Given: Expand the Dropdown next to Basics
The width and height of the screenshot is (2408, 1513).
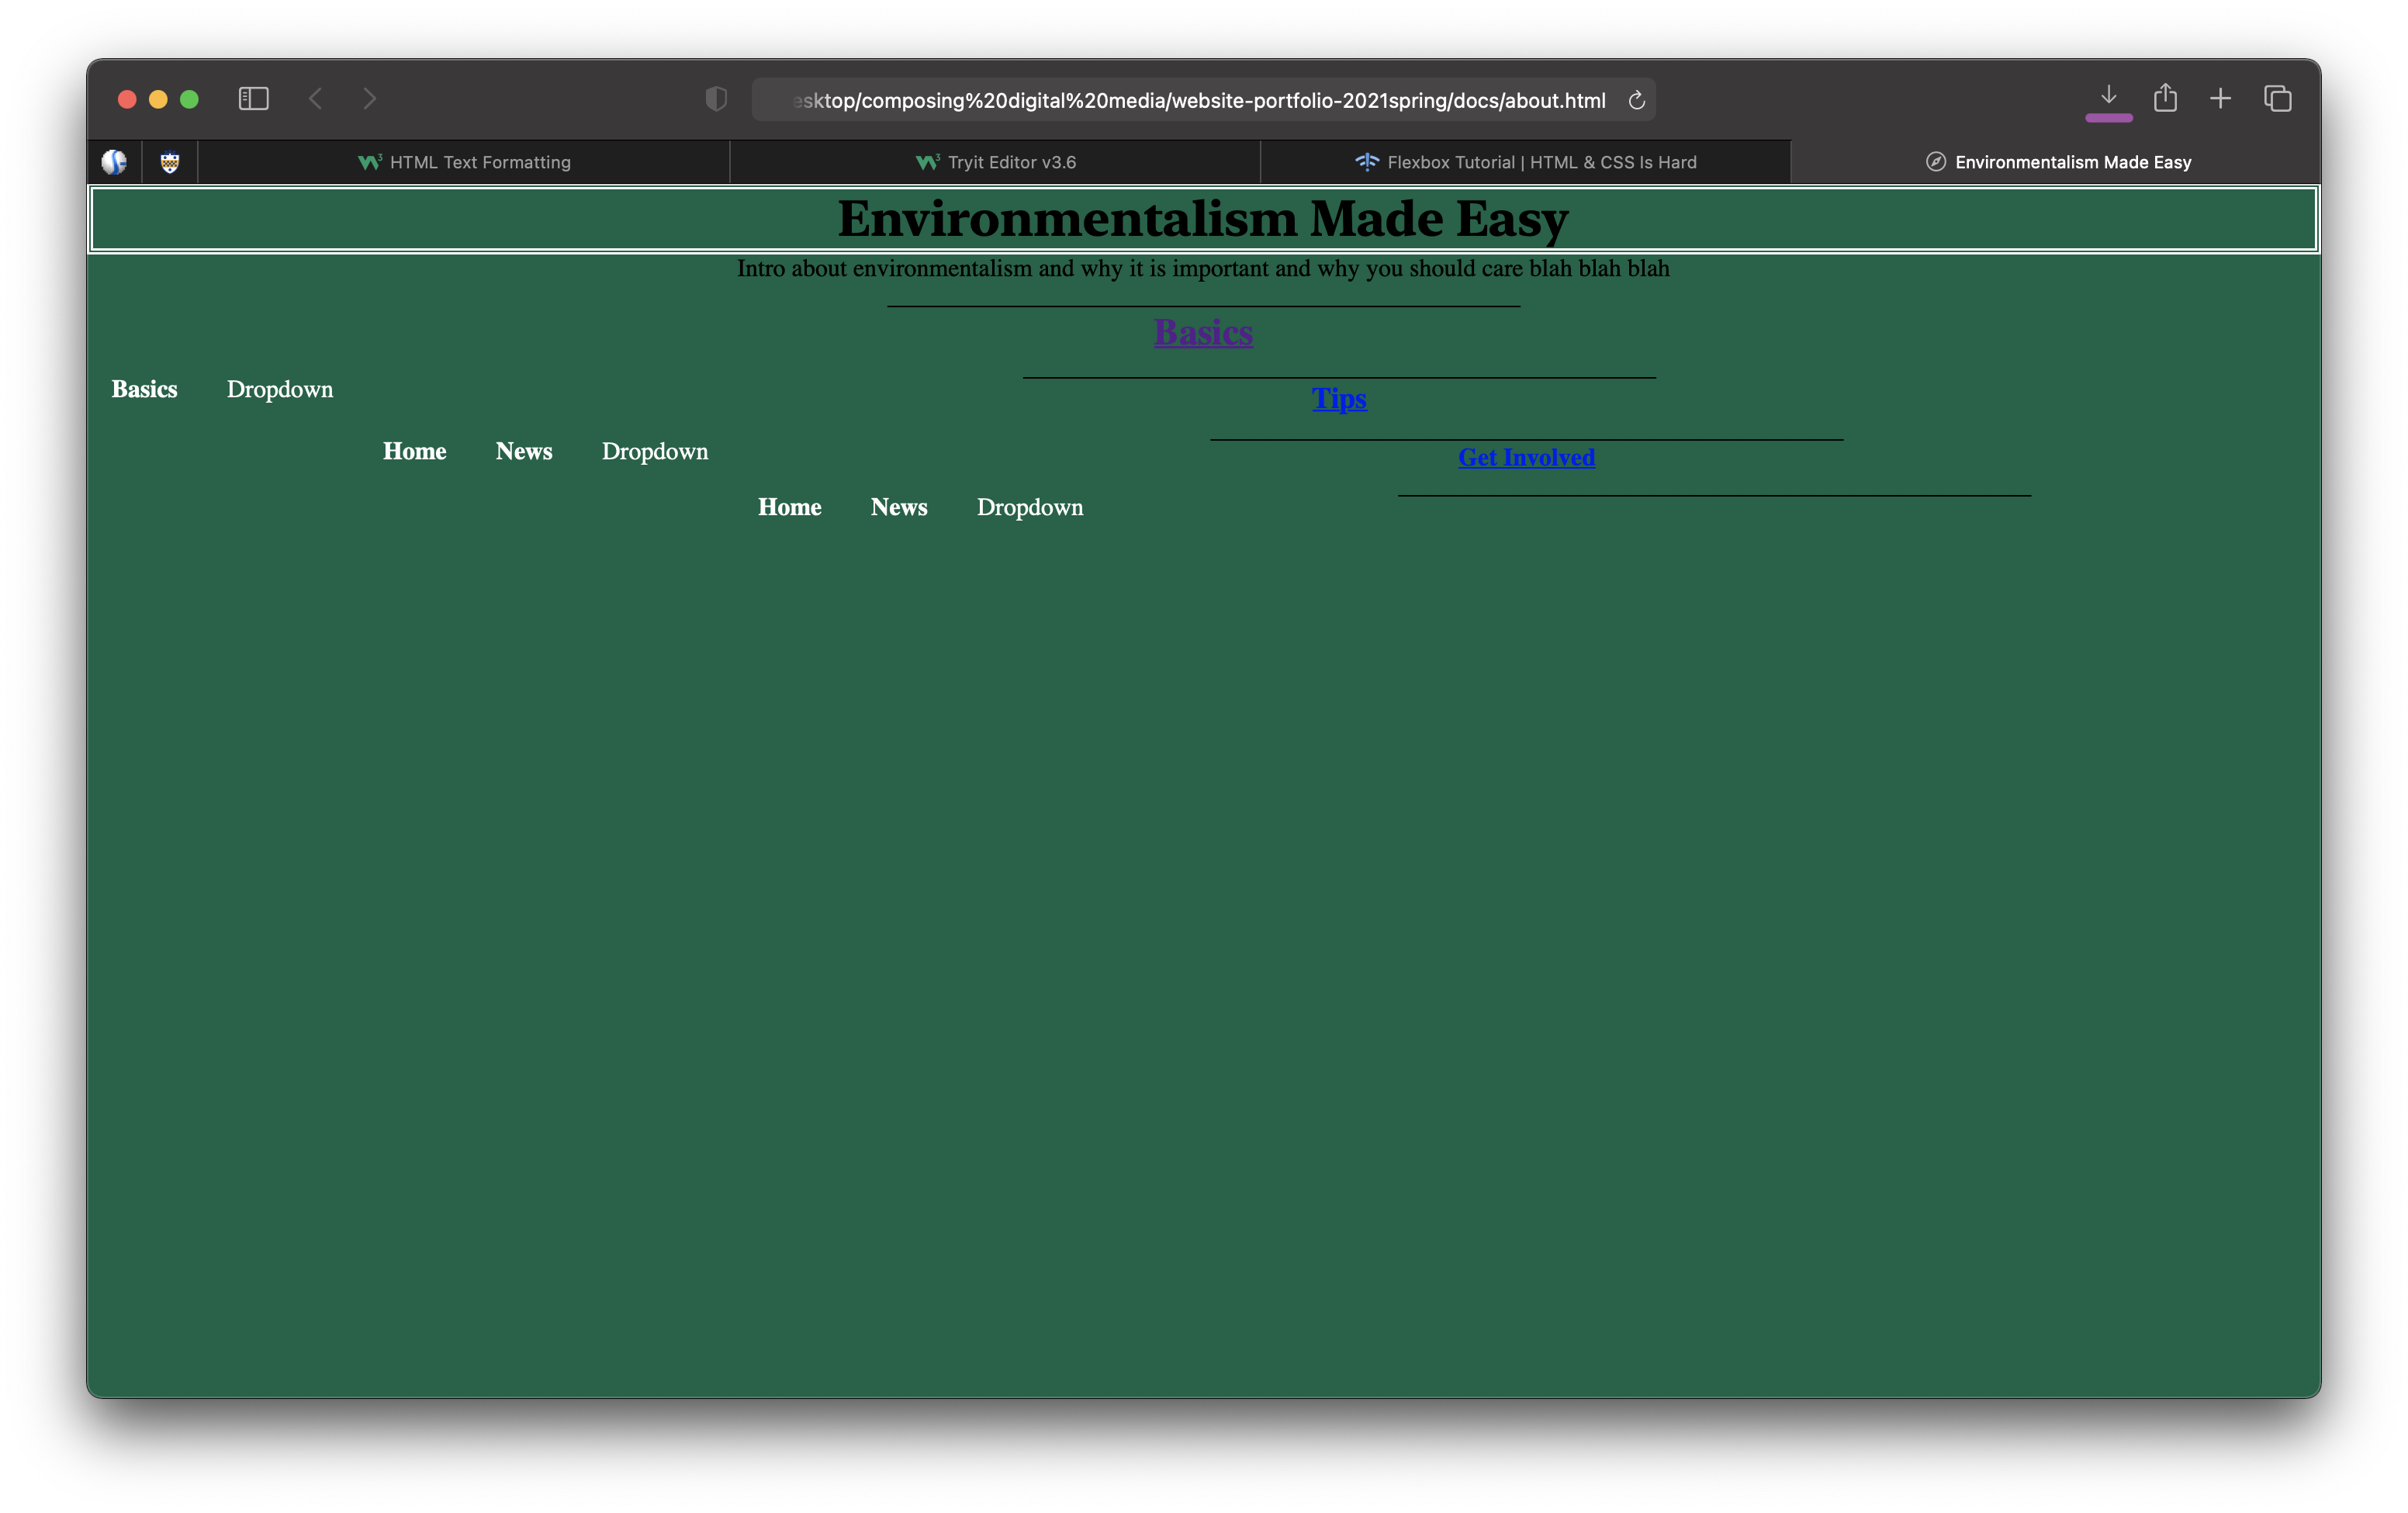Looking at the screenshot, I should [x=280, y=390].
